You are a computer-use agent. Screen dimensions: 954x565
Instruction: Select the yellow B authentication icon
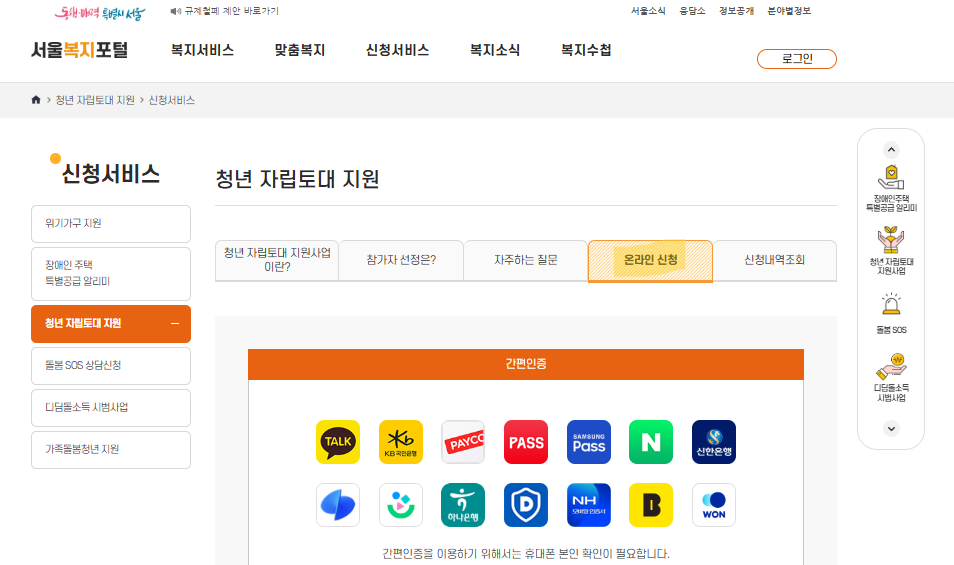click(651, 505)
